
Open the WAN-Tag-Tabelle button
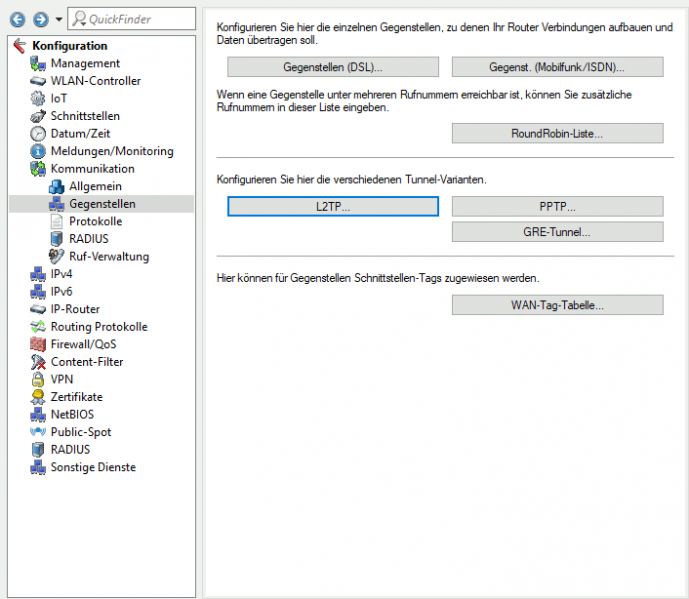pos(557,305)
